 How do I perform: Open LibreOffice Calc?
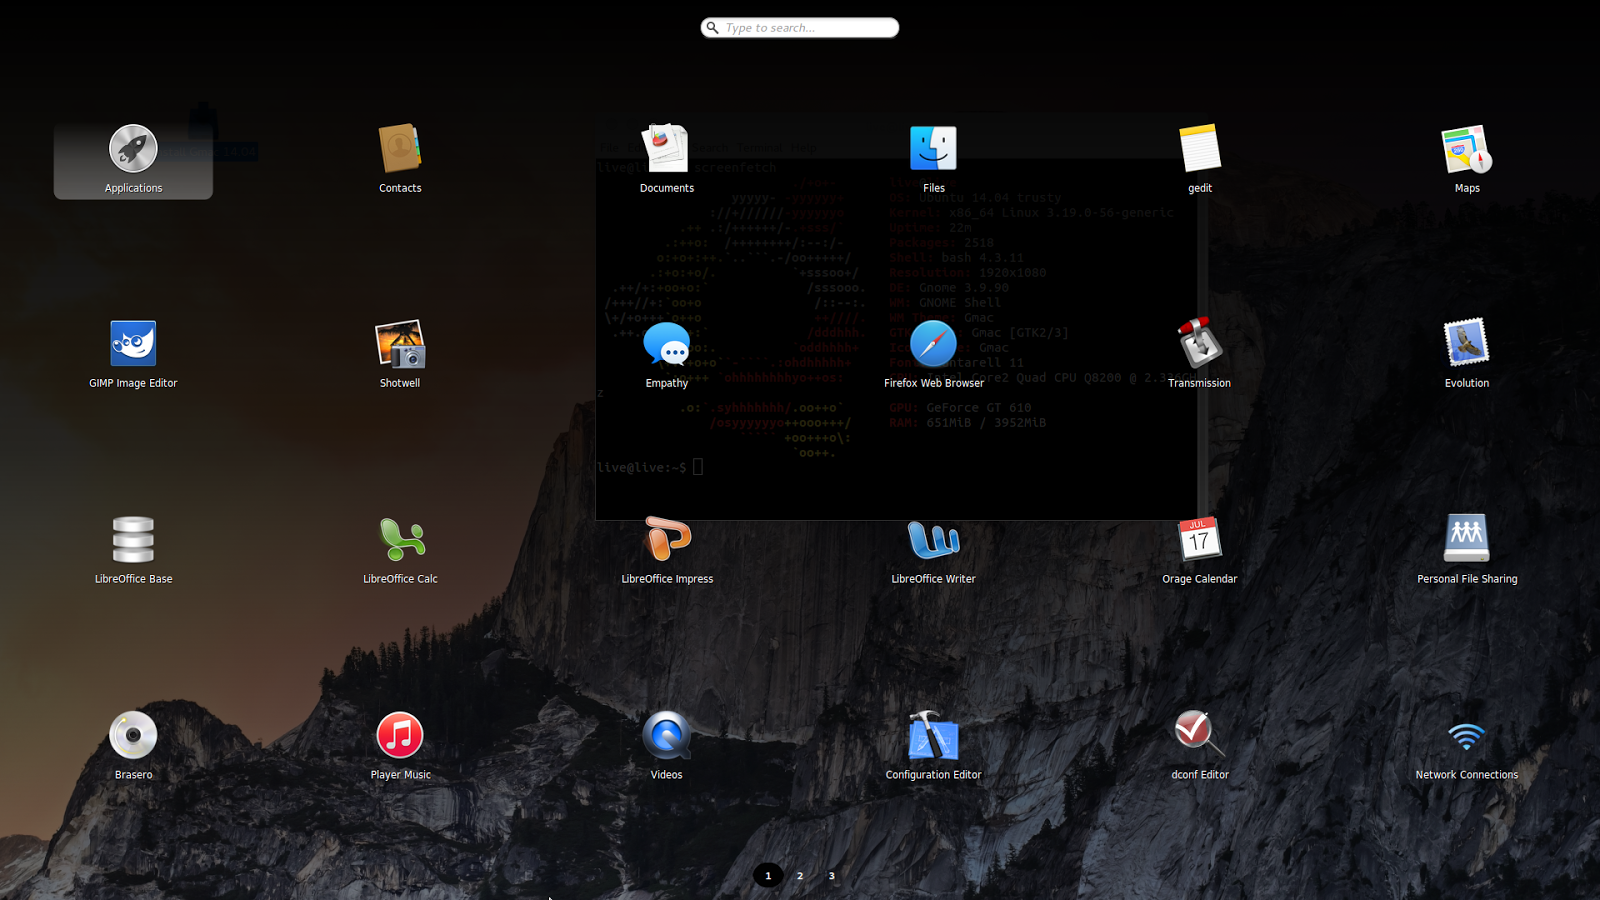[400, 540]
